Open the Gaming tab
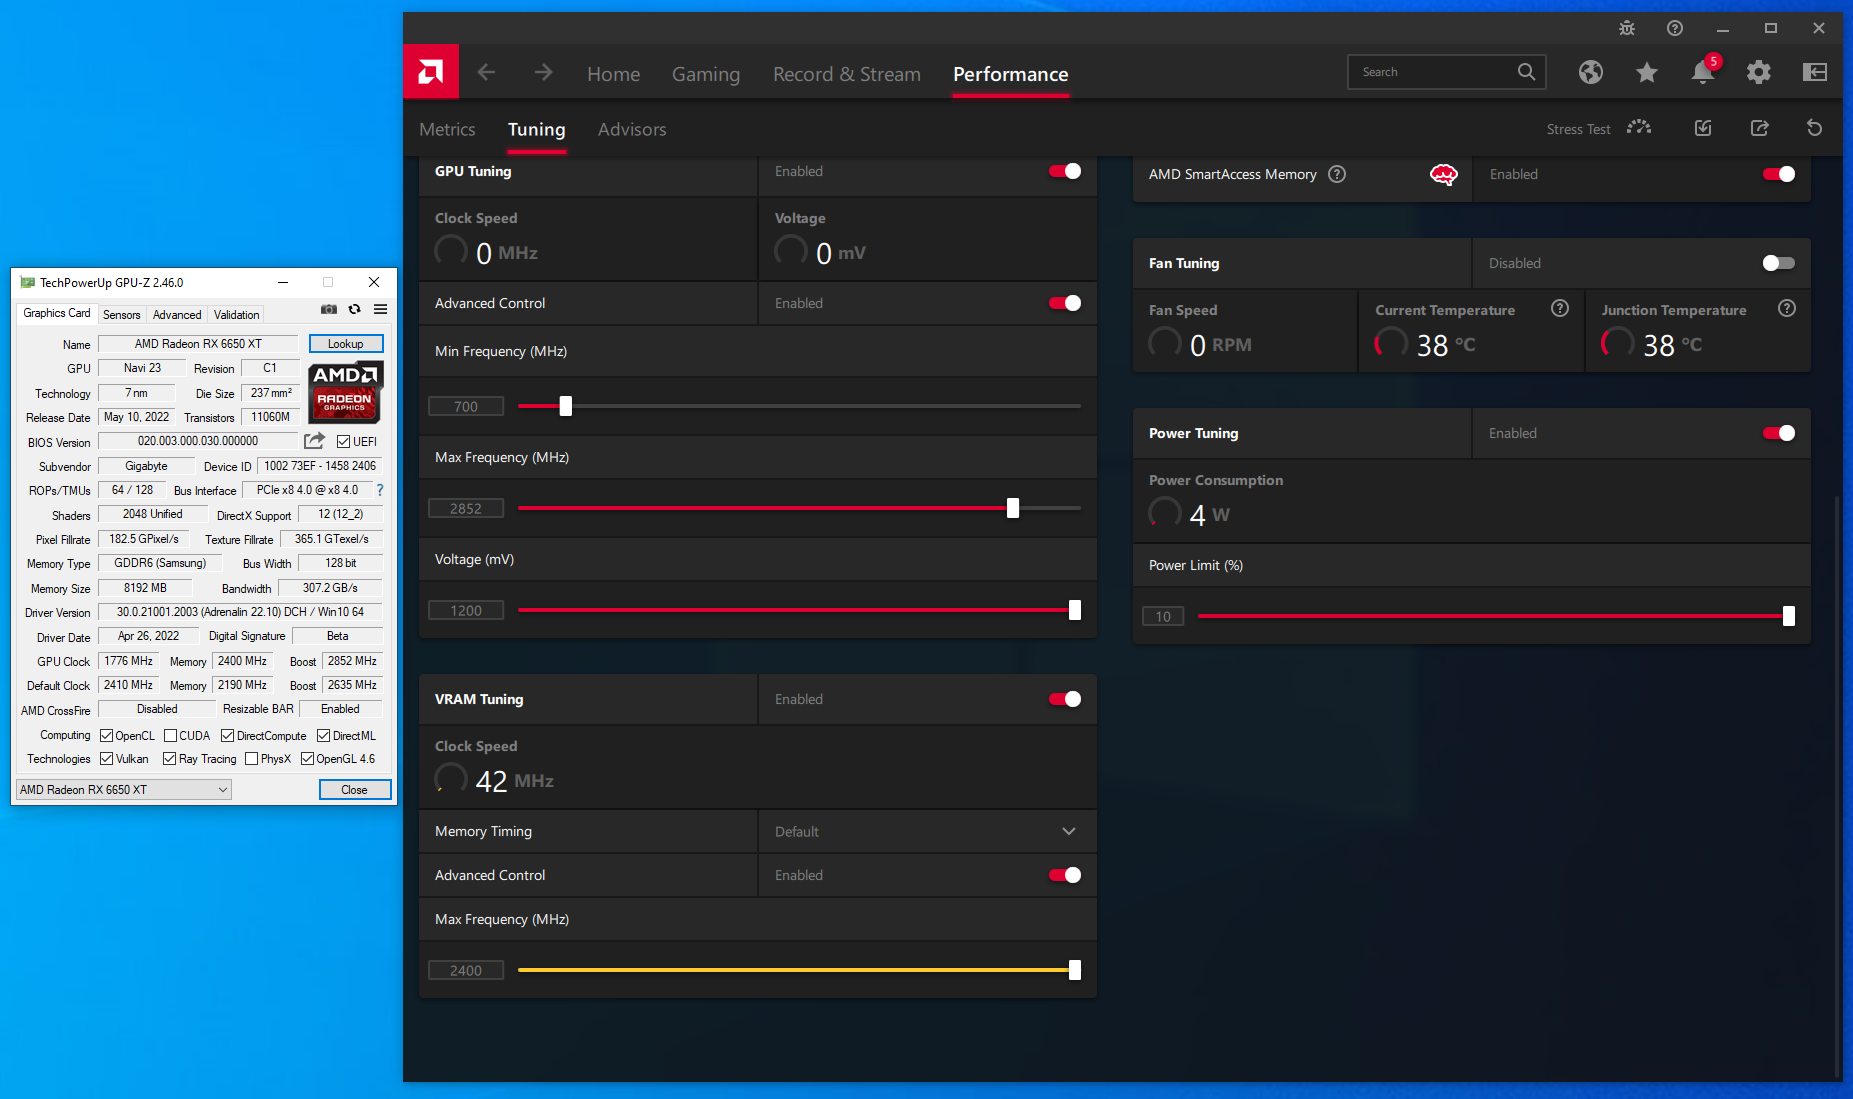The height and width of the screenshot is (1099, 1853). point(706,74)
